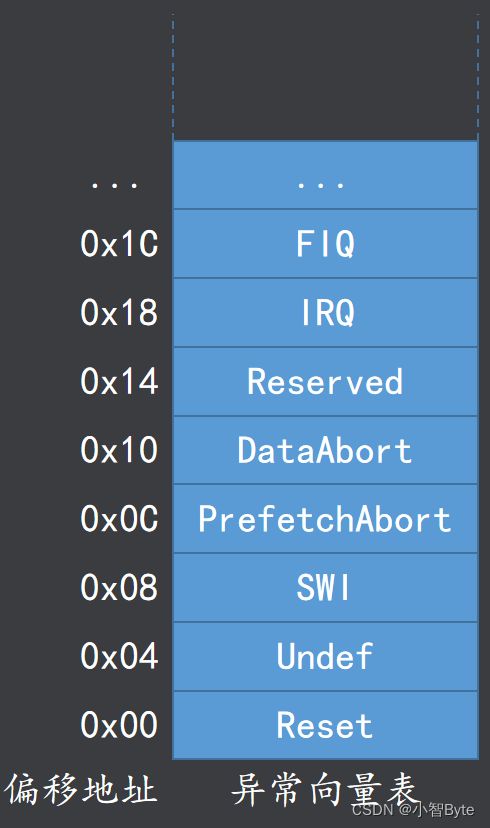Select the SWI vector entry
The width and height of the screenshot is (490, 828).
(325, 587)
